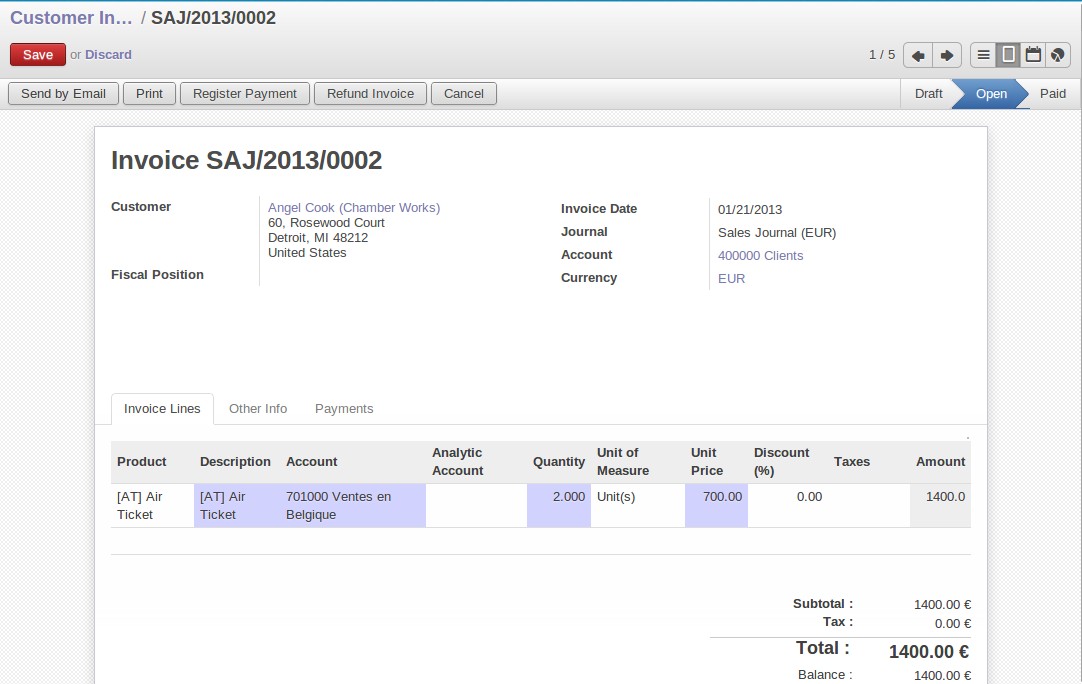Switch to form view icon
This screenshot has height=684, width=1082.
[1009, 55]
